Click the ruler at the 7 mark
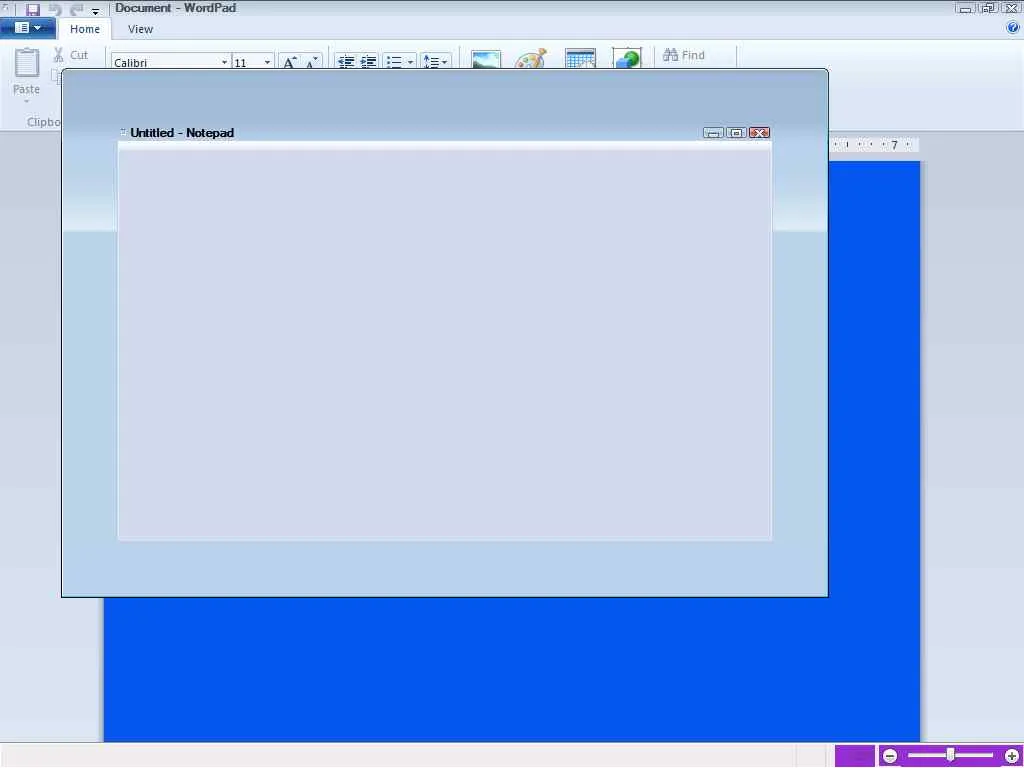The image size is (1024, 768). pyautogui.click(x=895, y=145)
